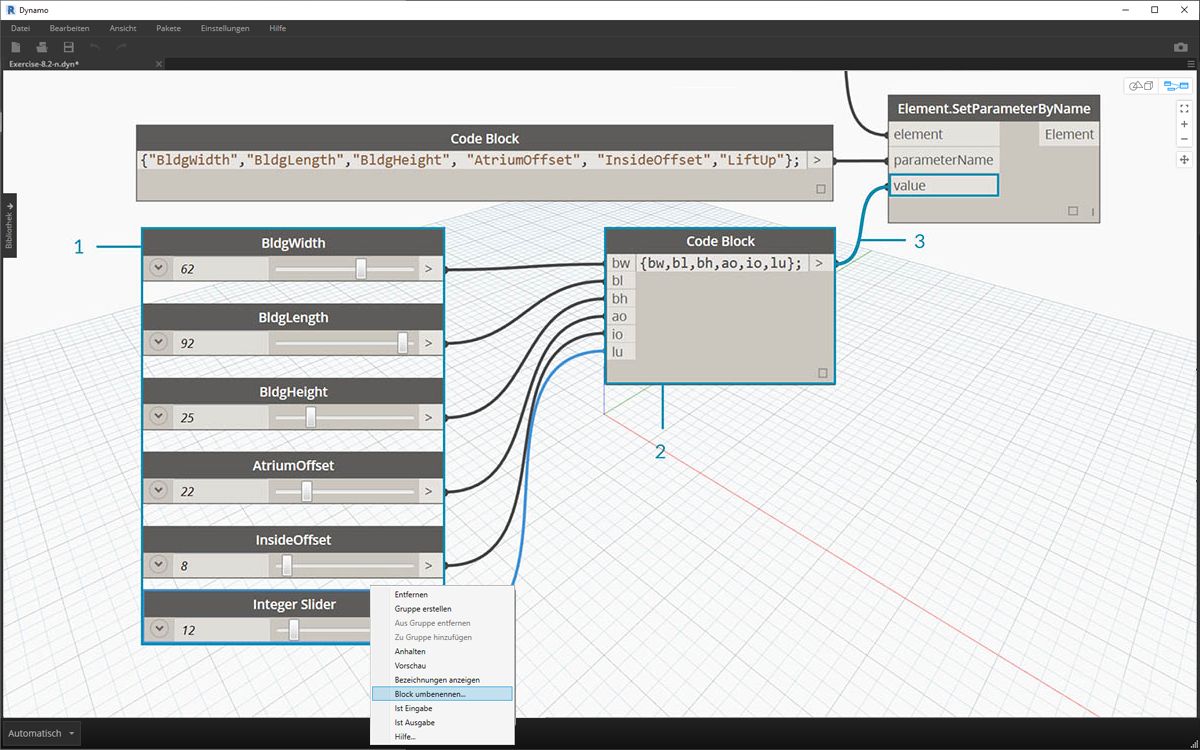The height and width of the screenshot is (750, 1200).
Task: Click the Zoom to Fit icon
Action: pos(1184,108)
